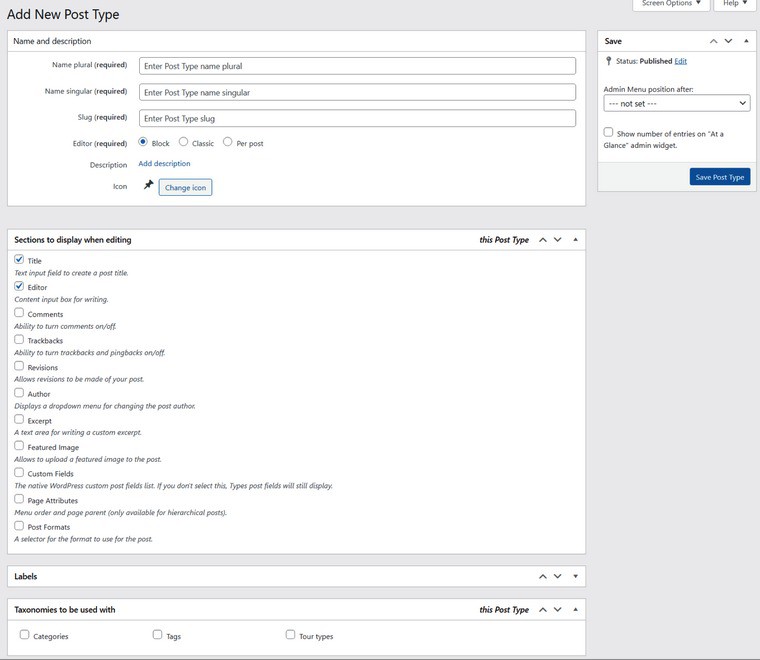
Task: Check the Featured Image option
Action: pos(19,446)
